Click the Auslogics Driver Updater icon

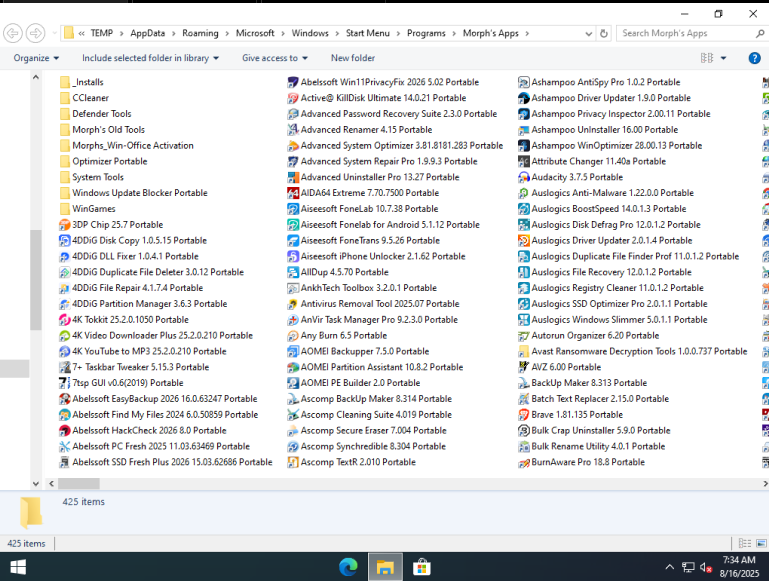tap(524, 241)
